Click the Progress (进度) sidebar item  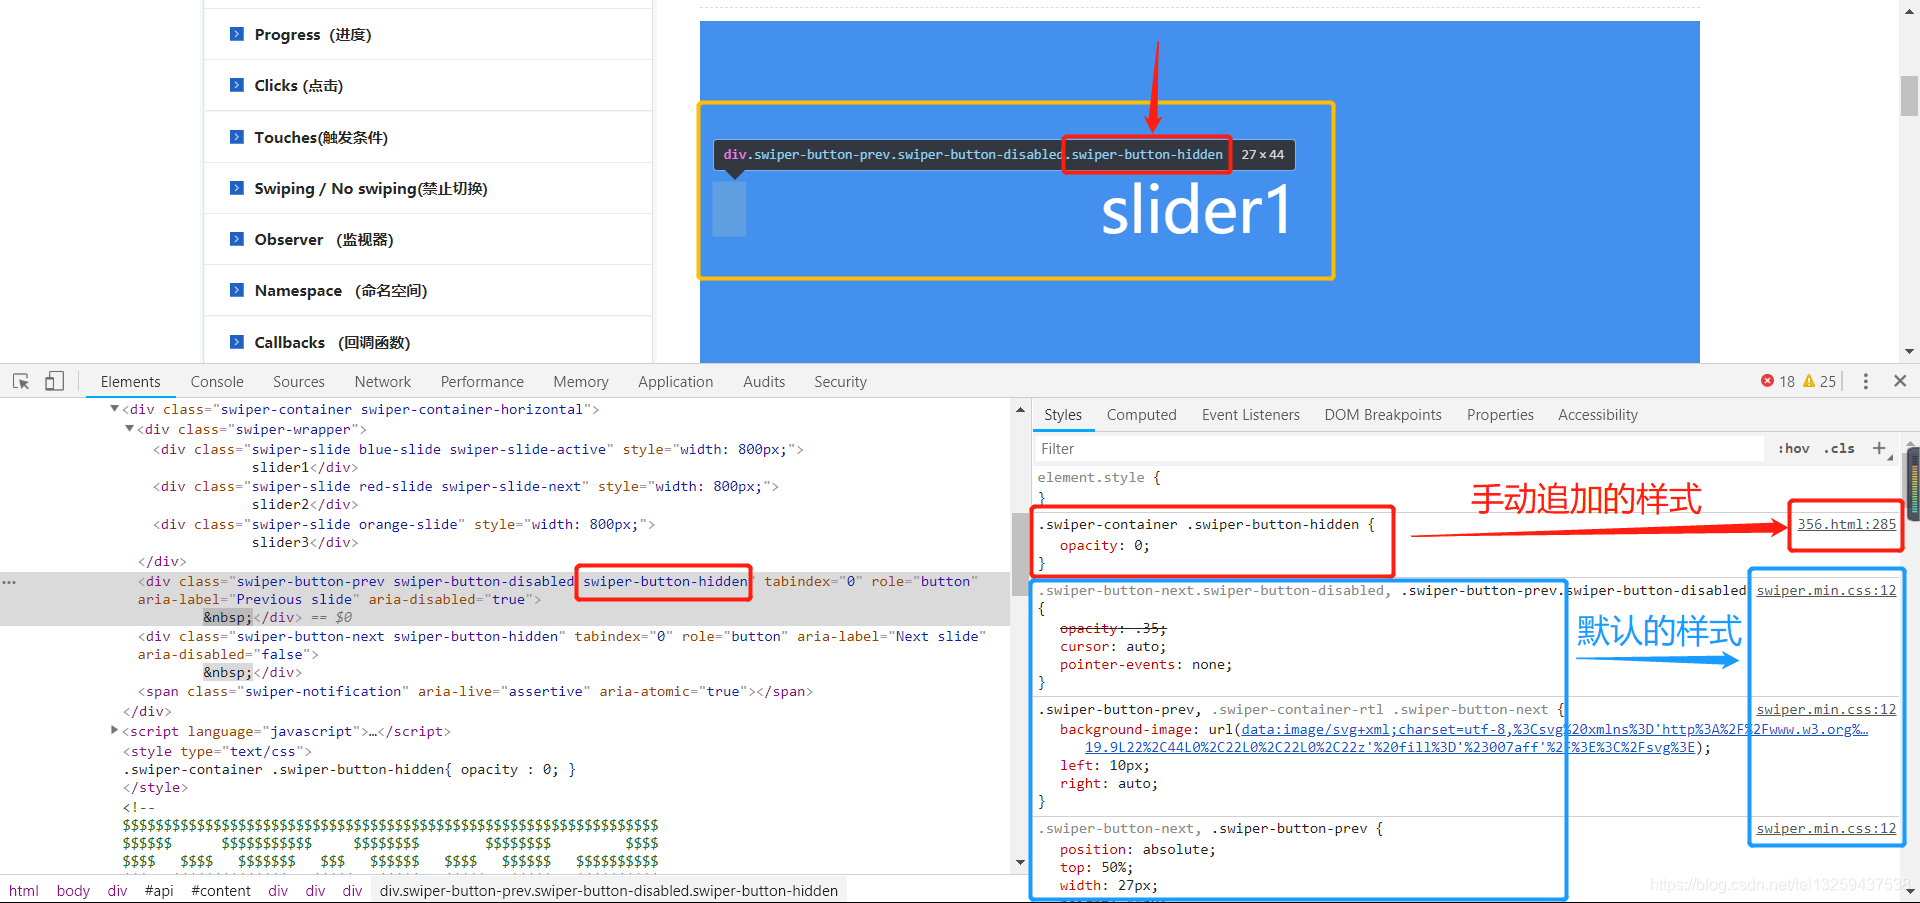click(x=313, y=34)
